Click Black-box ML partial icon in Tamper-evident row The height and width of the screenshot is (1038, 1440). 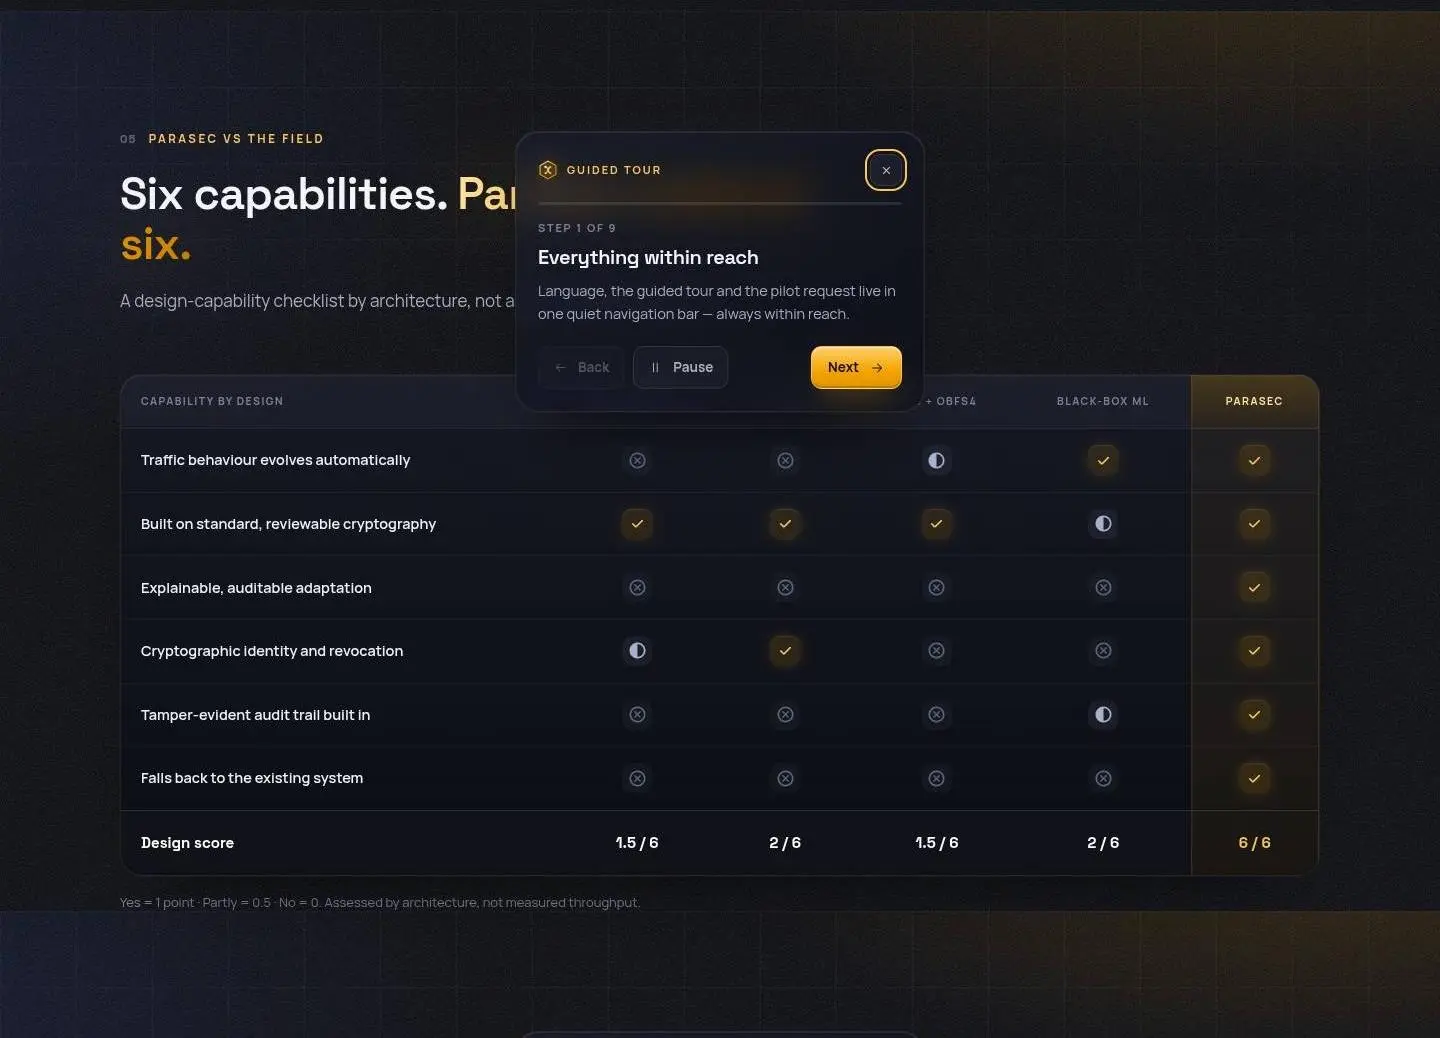pyautogui.click(x=1103, y=714)
